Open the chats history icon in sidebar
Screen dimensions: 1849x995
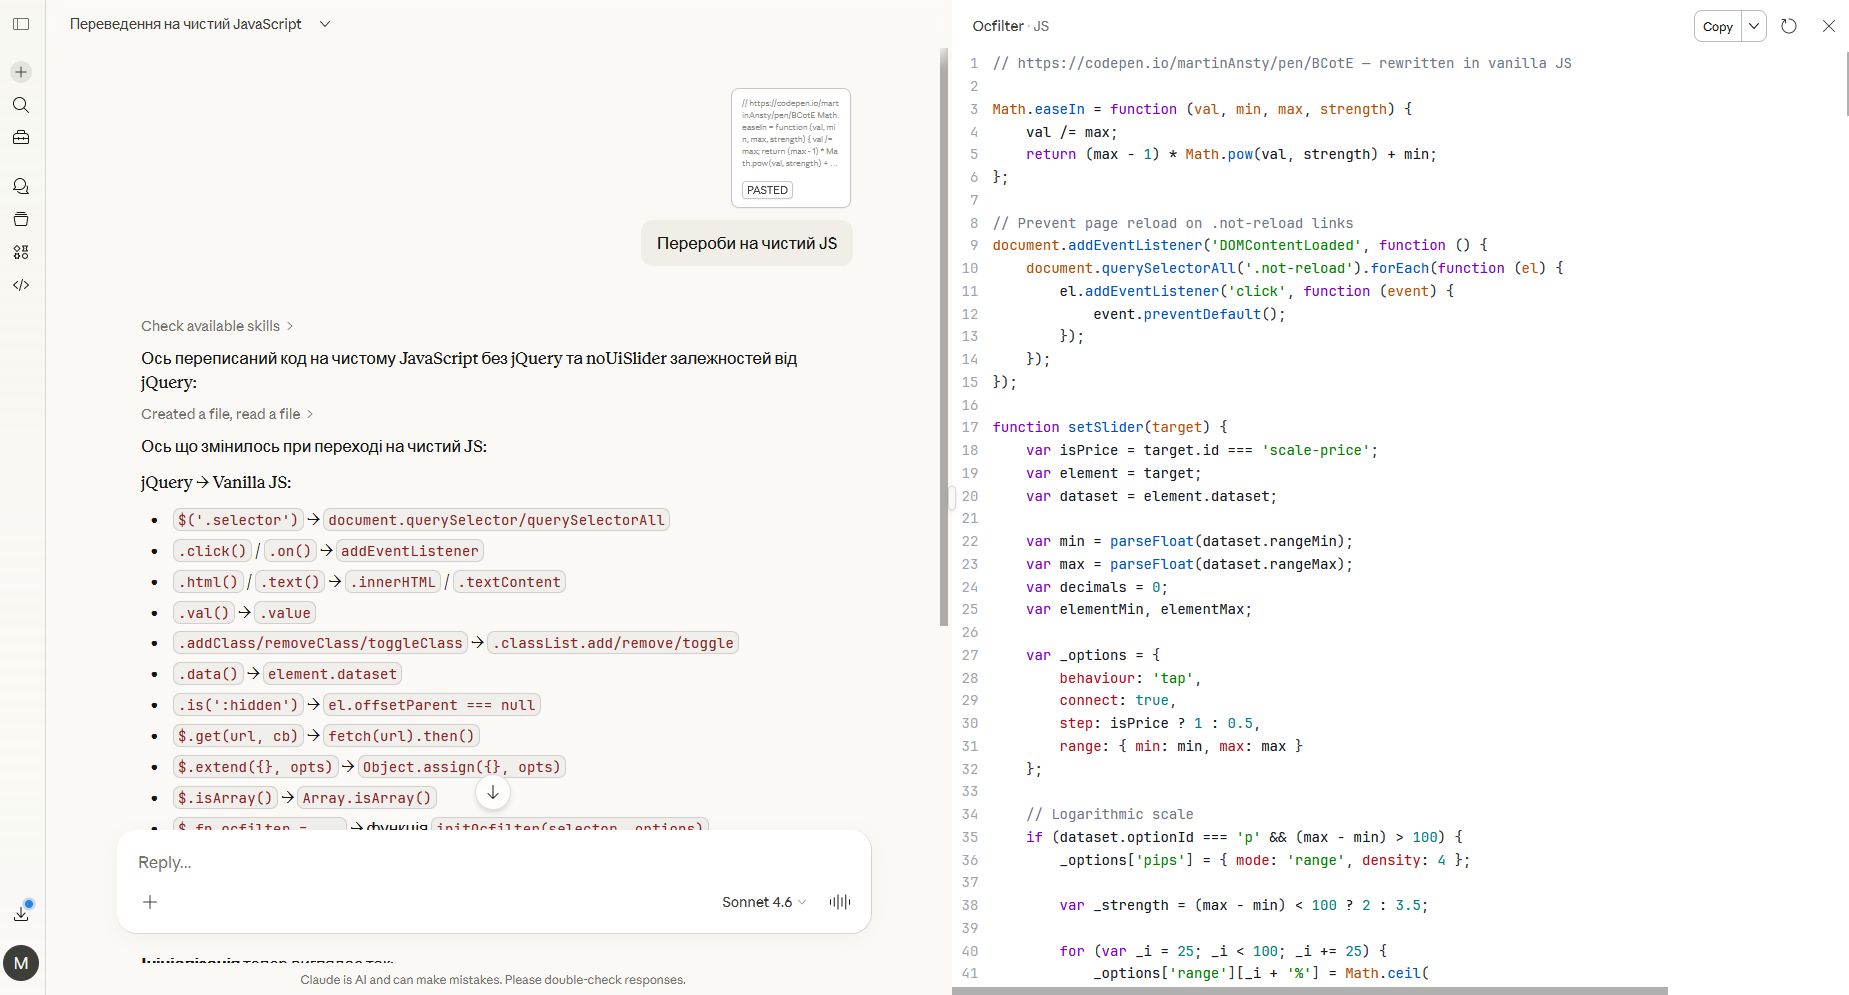click(x=21, y=186)
